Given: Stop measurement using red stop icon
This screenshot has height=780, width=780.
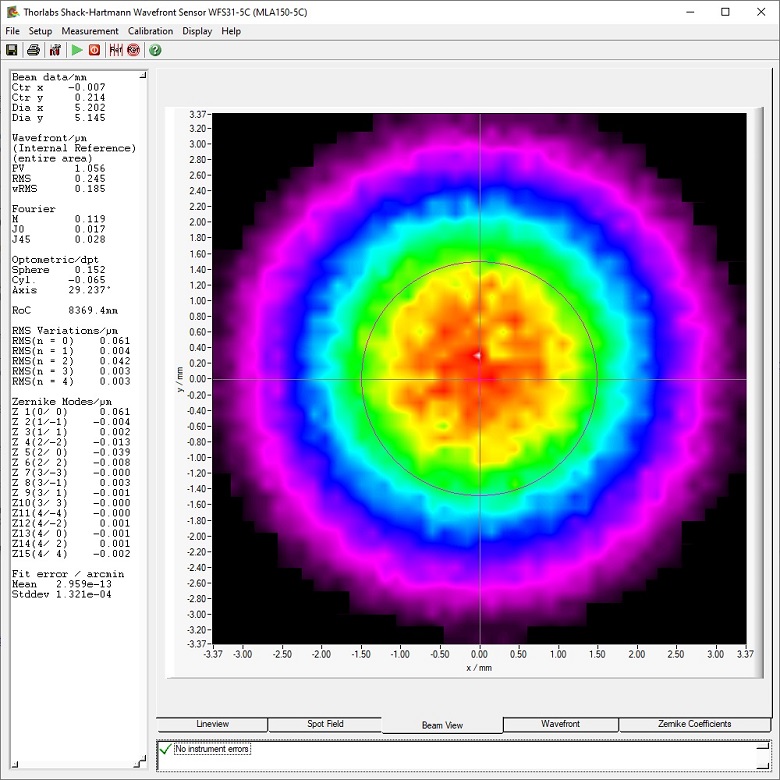Looking at the screenshot, I should (x=95, y=50).
